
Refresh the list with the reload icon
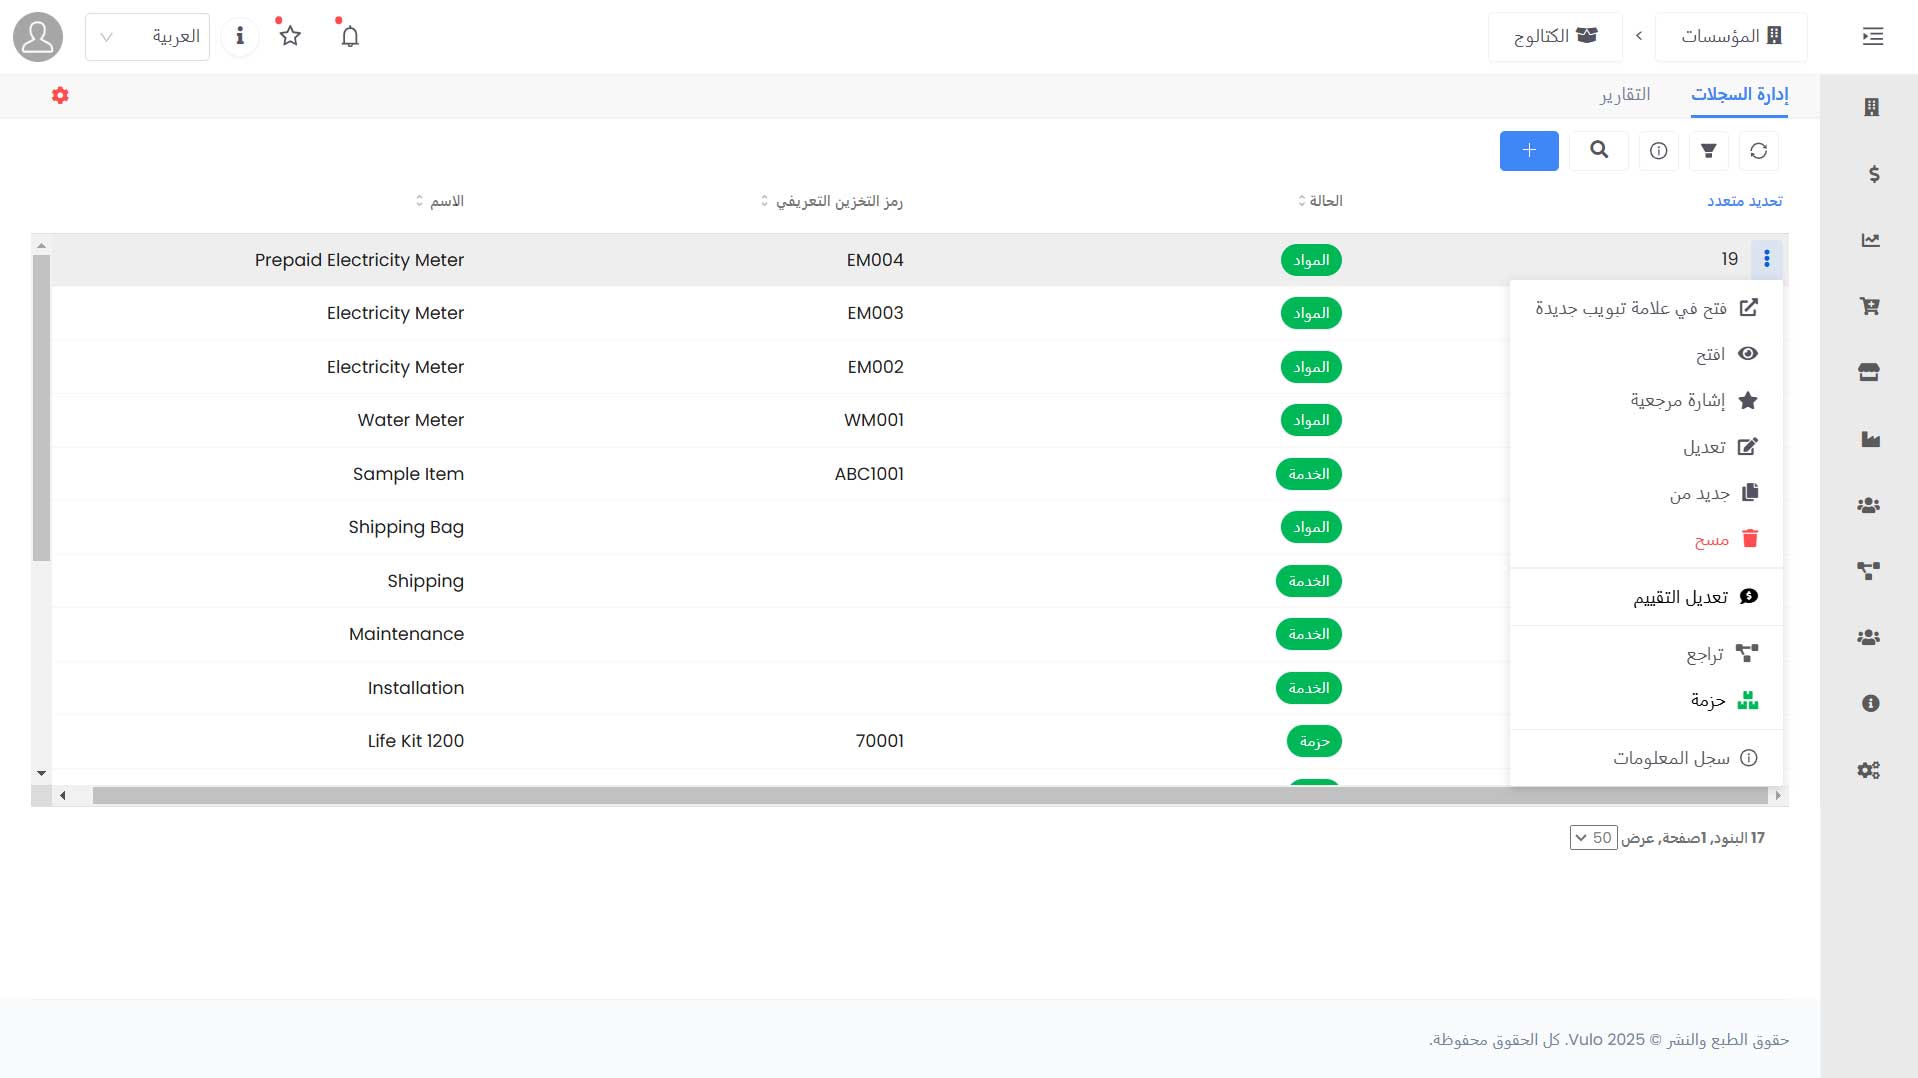point(1760,151)
